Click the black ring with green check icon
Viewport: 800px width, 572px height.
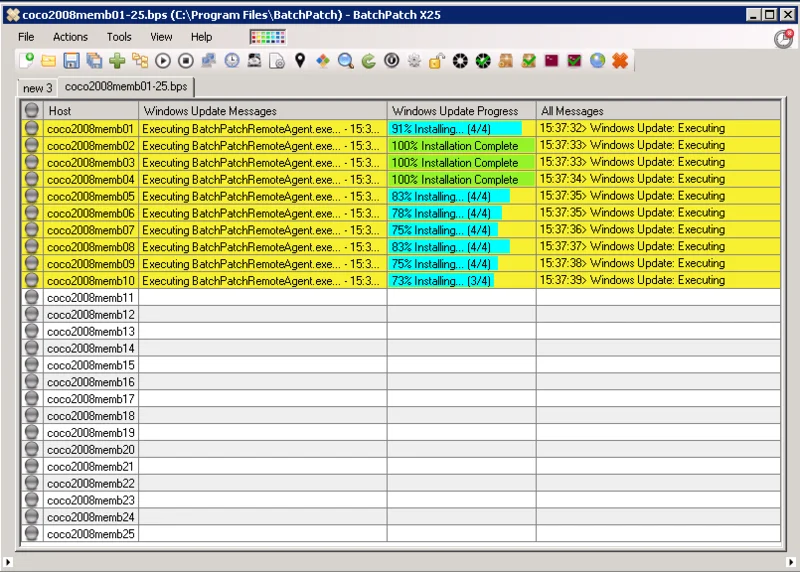483,61
